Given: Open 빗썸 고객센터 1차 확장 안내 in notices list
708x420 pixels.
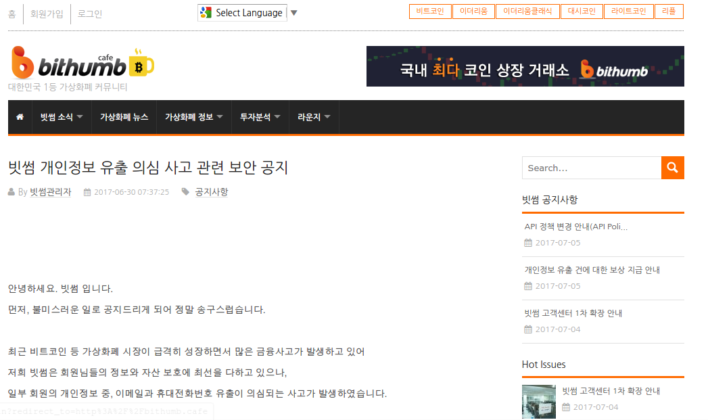Looking at the screenshot, I should point(573,313).
